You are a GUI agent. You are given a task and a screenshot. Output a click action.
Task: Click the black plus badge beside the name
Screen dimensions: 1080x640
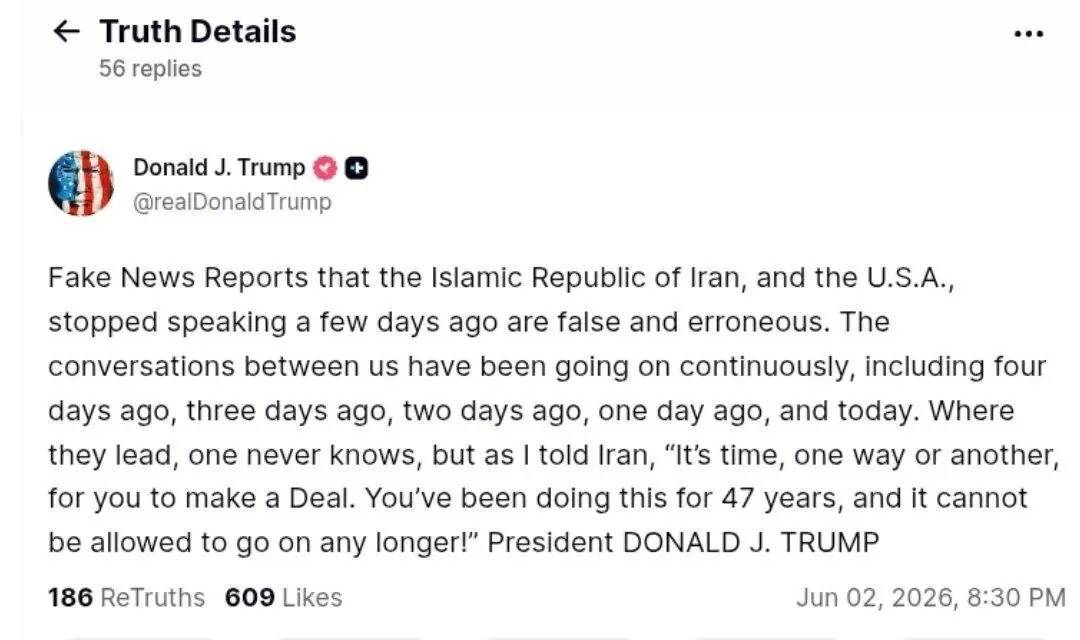(x=356, y=168)
